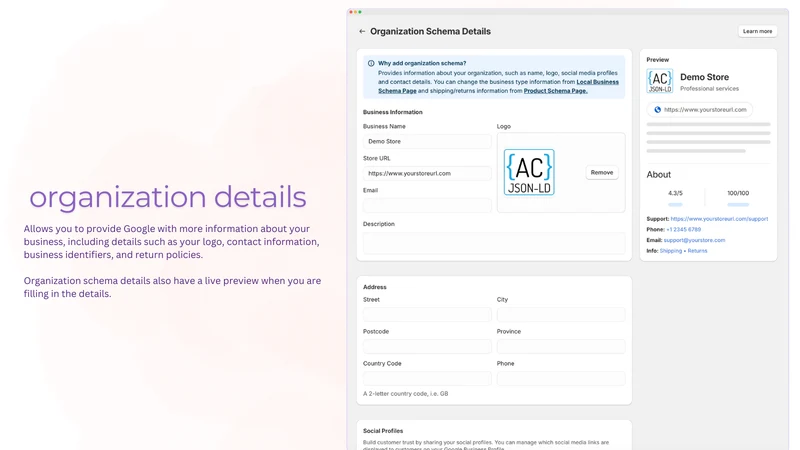Click the Demo Store name in preview
Image resolution: width=800 pixels, height=450 pixels.
pos(704,77)
